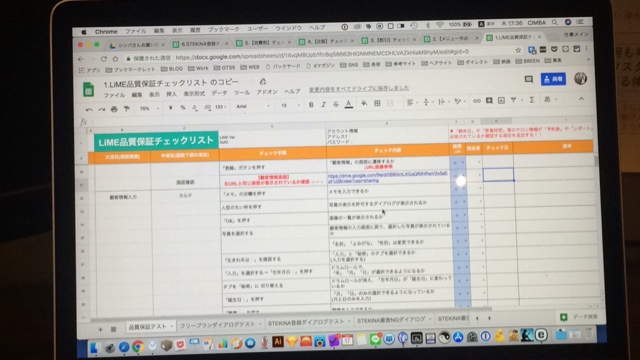Image resolution: width=640 pixels, height=360 pixels.
Task: Increase decimal places icon
Action: [207, 107]
